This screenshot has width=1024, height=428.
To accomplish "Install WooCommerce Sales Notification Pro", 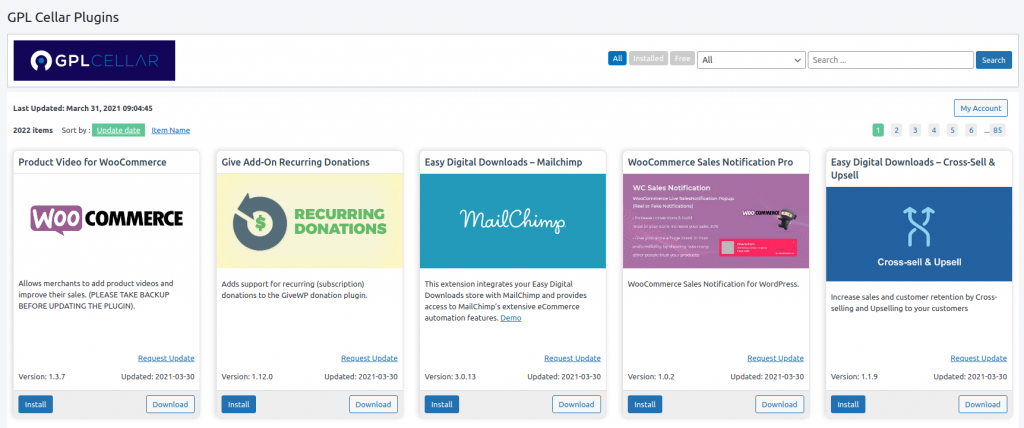I will 645,404.
